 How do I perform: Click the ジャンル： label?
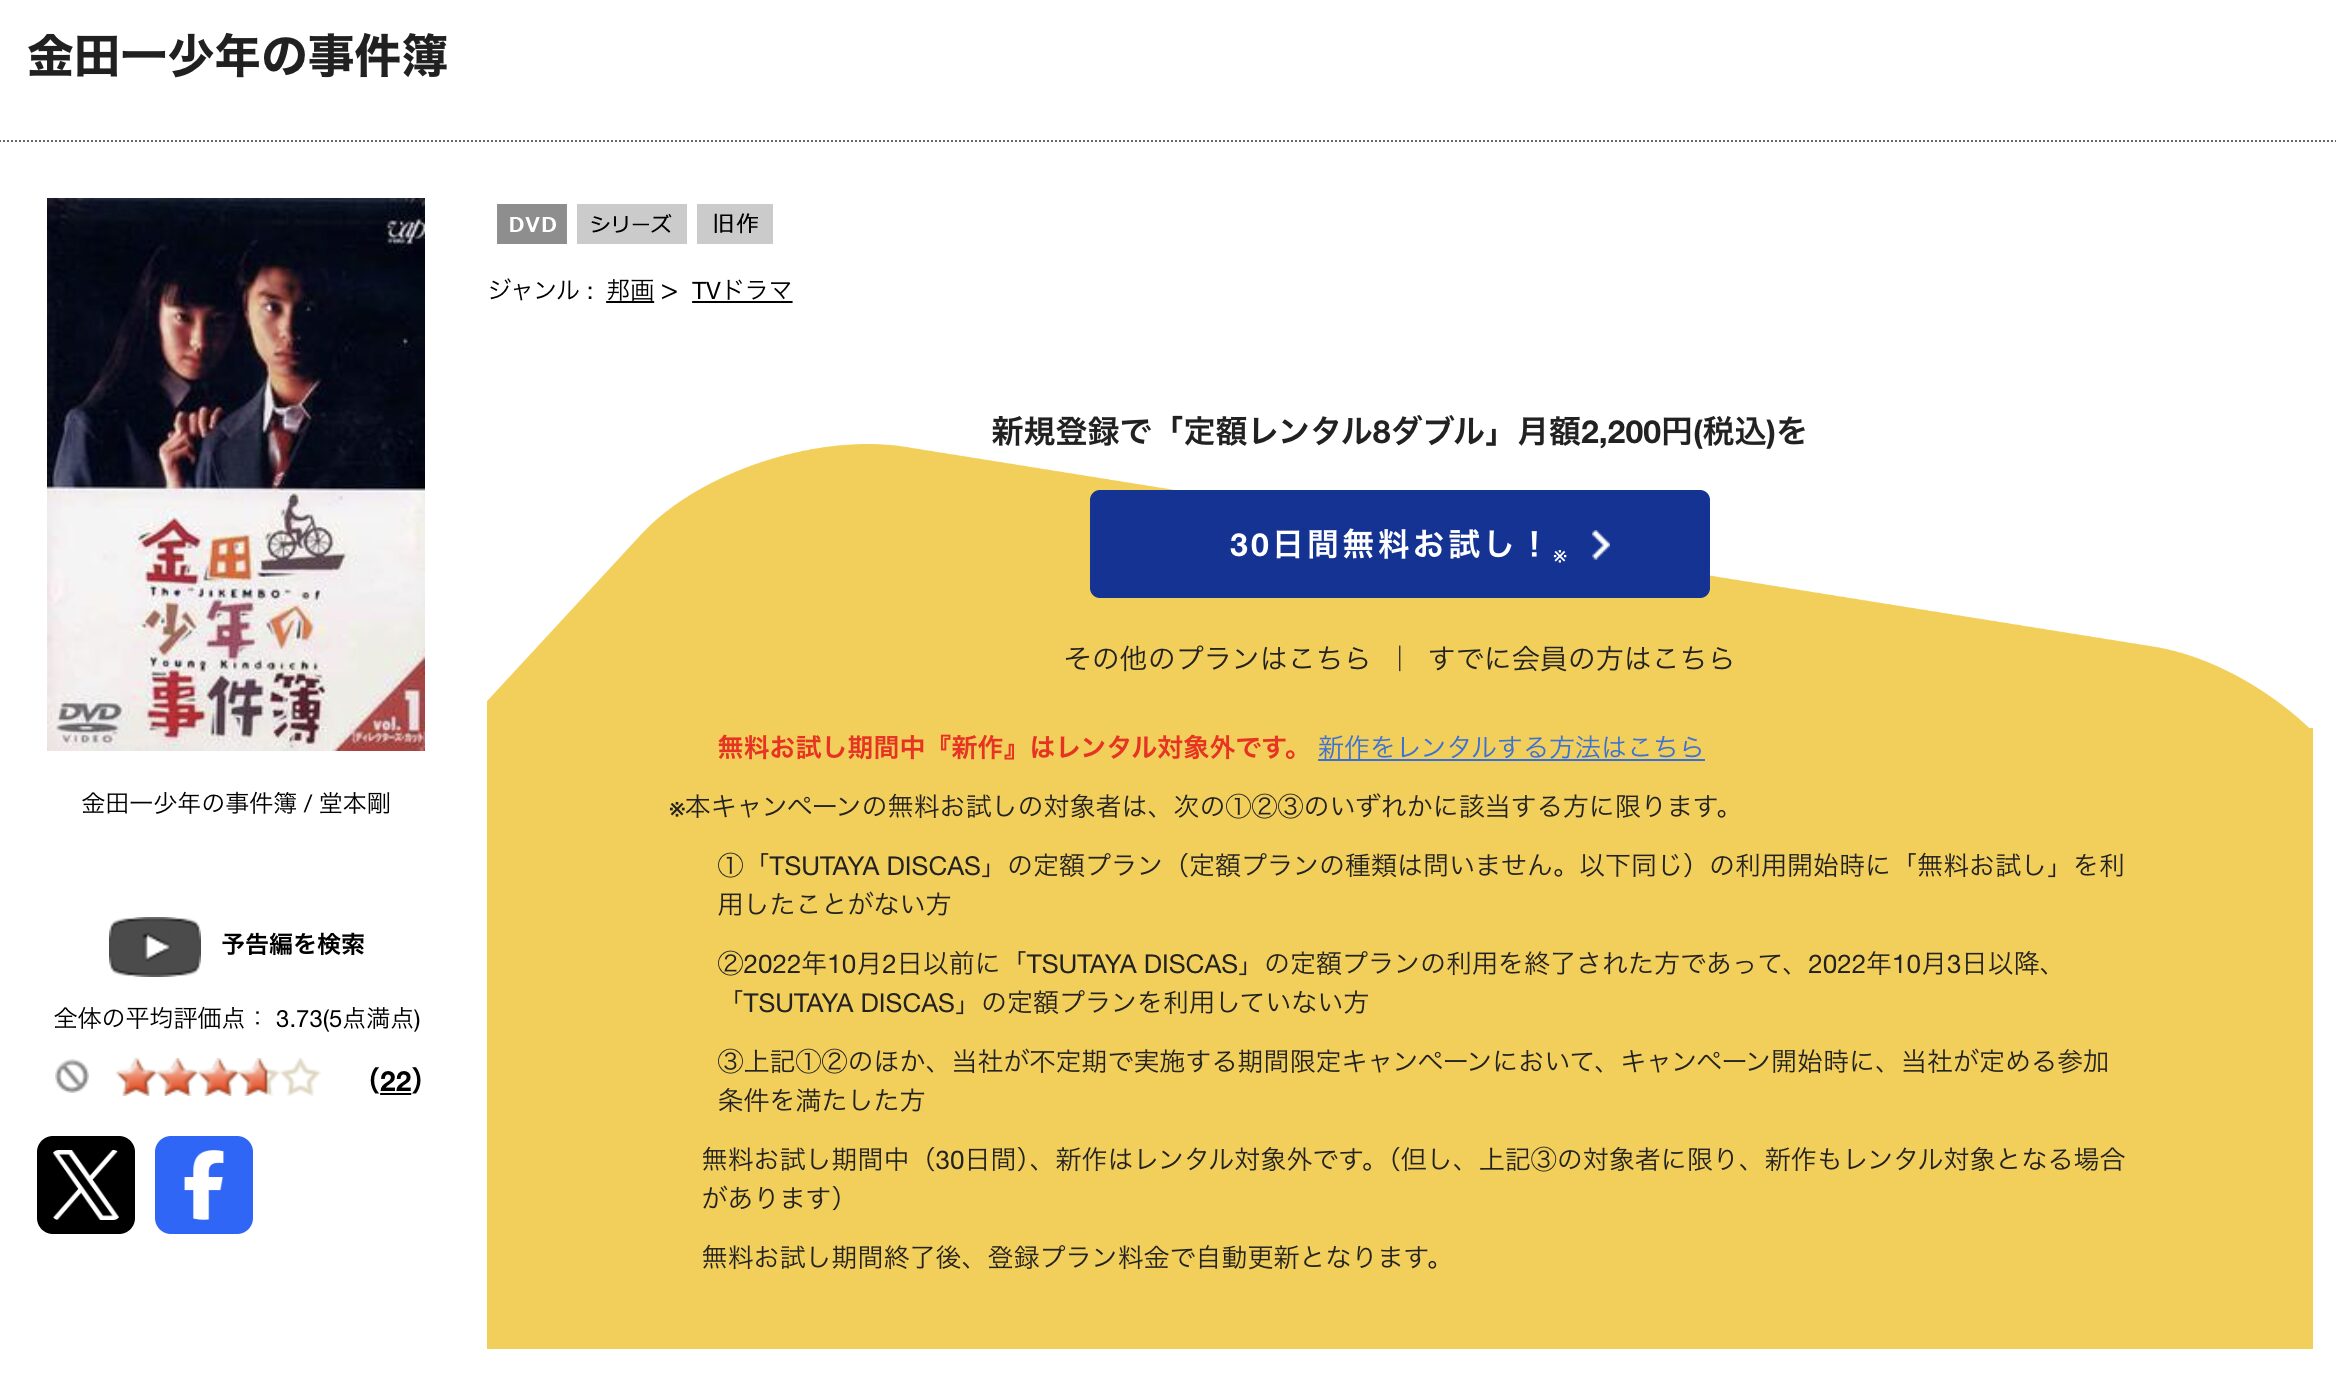click(543, 290)
